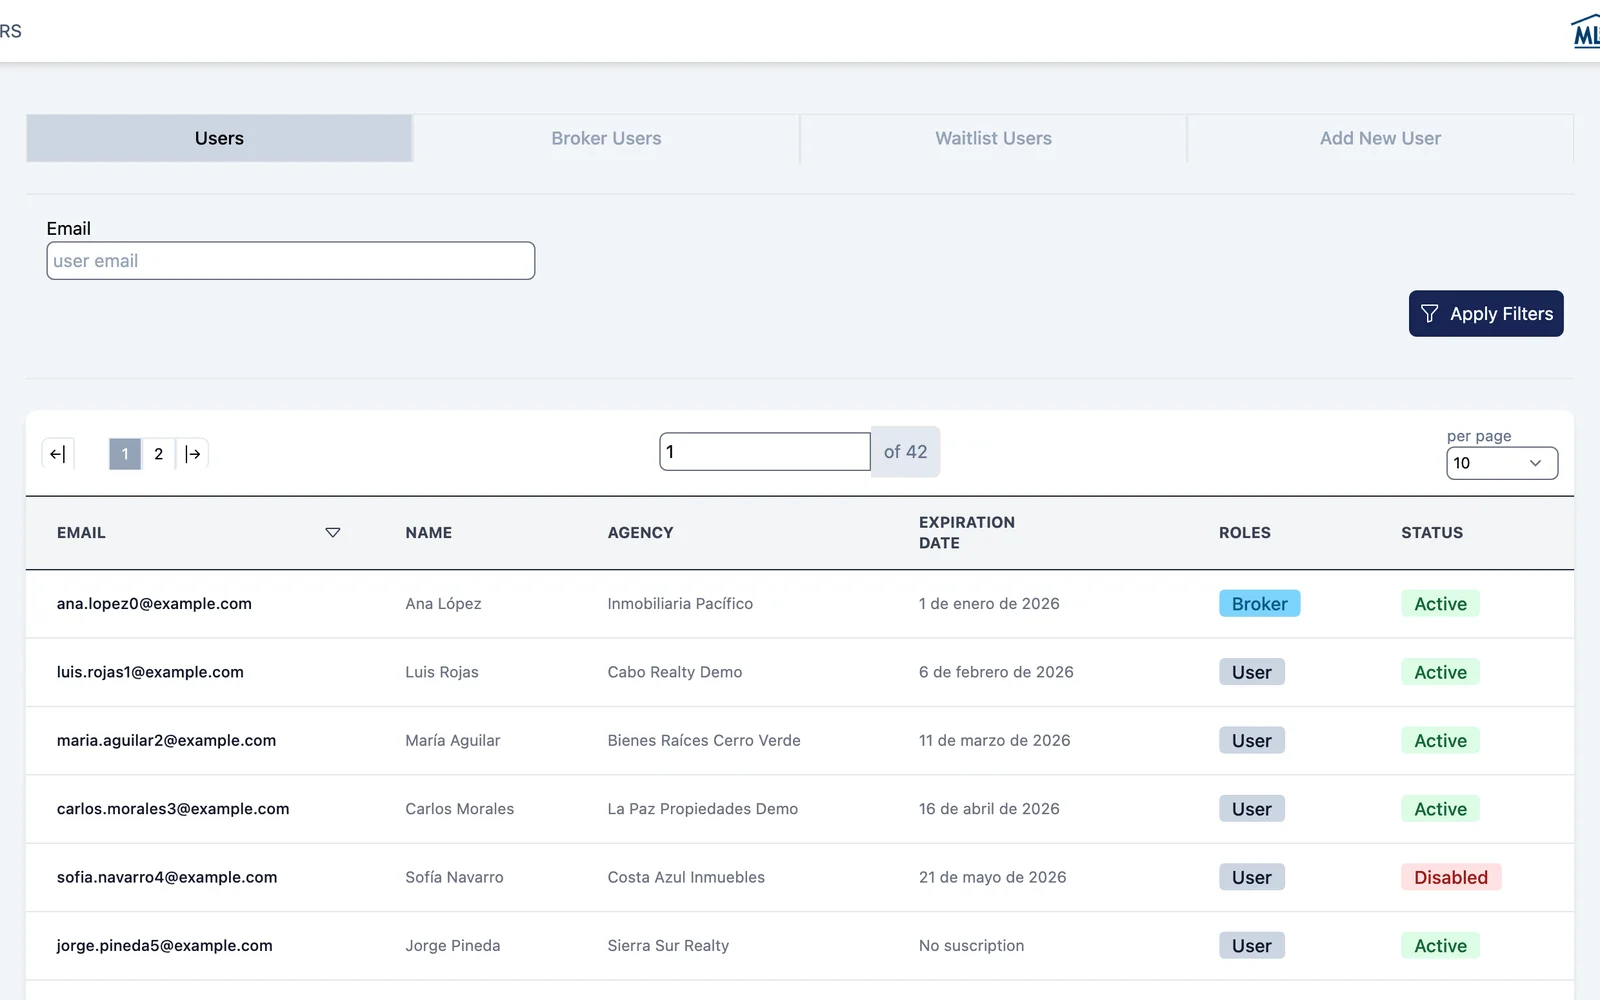Apply Filters button

(1486, 314)
